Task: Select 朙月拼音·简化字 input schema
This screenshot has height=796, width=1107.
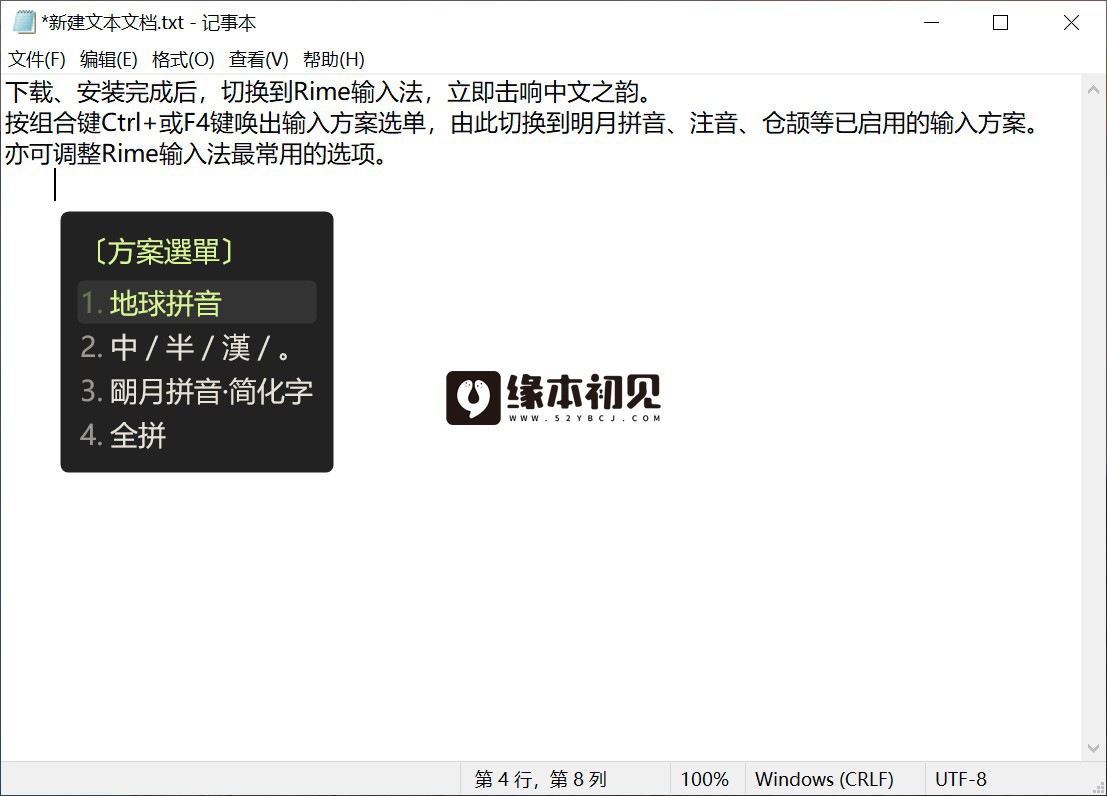Action: (x=197, y=391)
